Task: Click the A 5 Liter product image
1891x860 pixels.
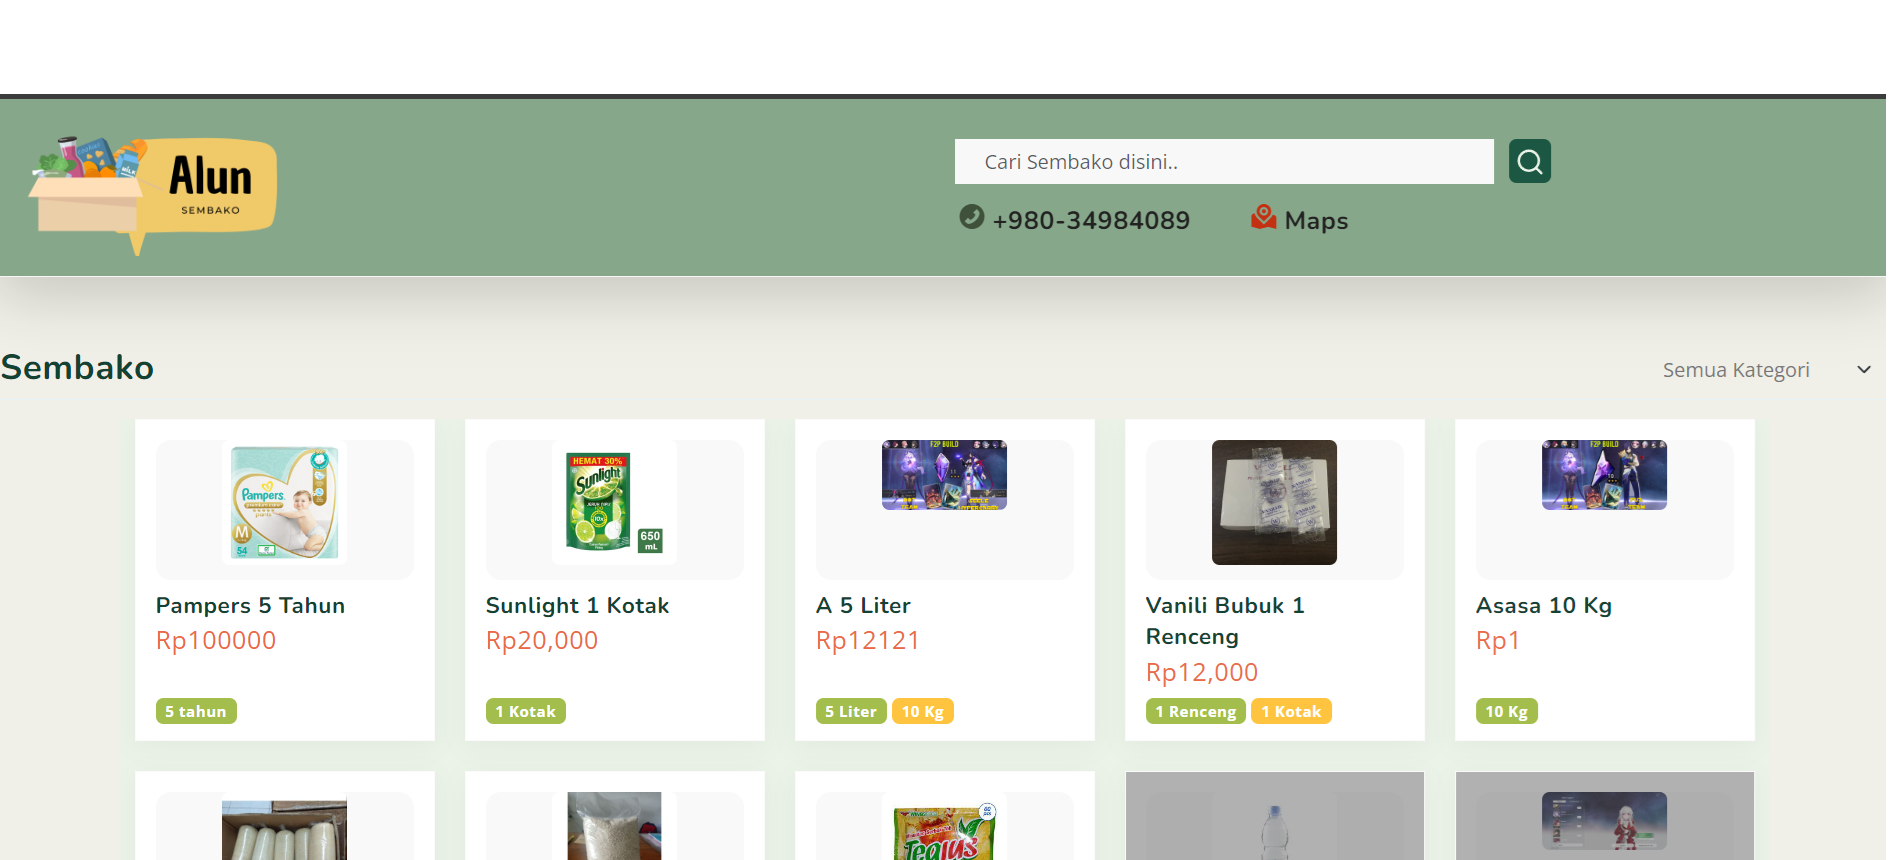Action: [x=944, y=476]
